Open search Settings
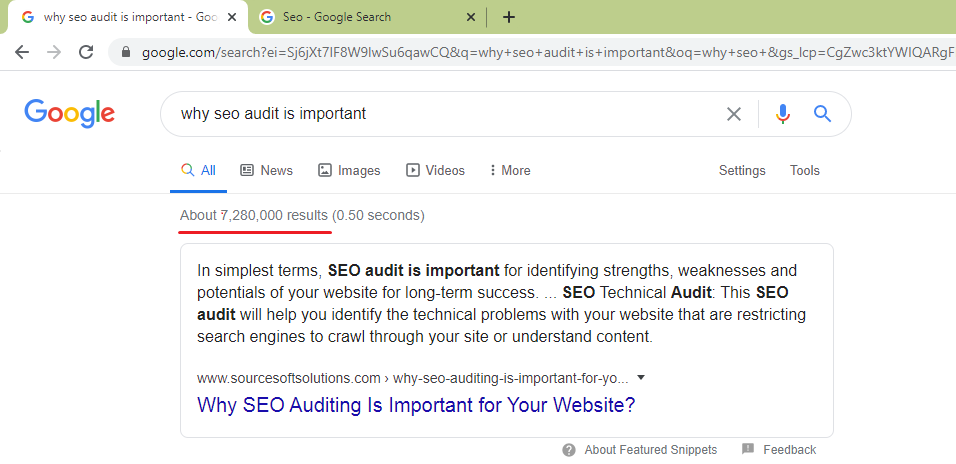The width and height of the screenshot is (956, 464). coord(742,171)
